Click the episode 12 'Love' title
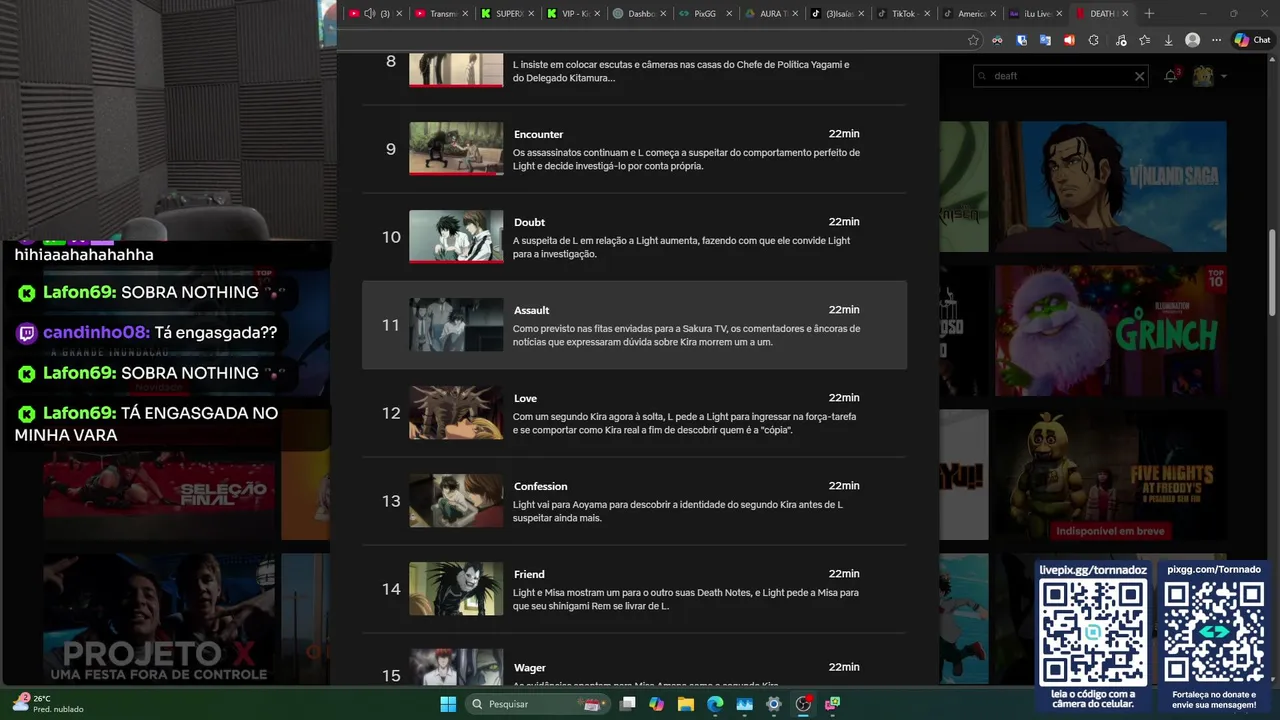Image resolution: width=1280 pixels, height=720 pixels. [x=525, y=398]
